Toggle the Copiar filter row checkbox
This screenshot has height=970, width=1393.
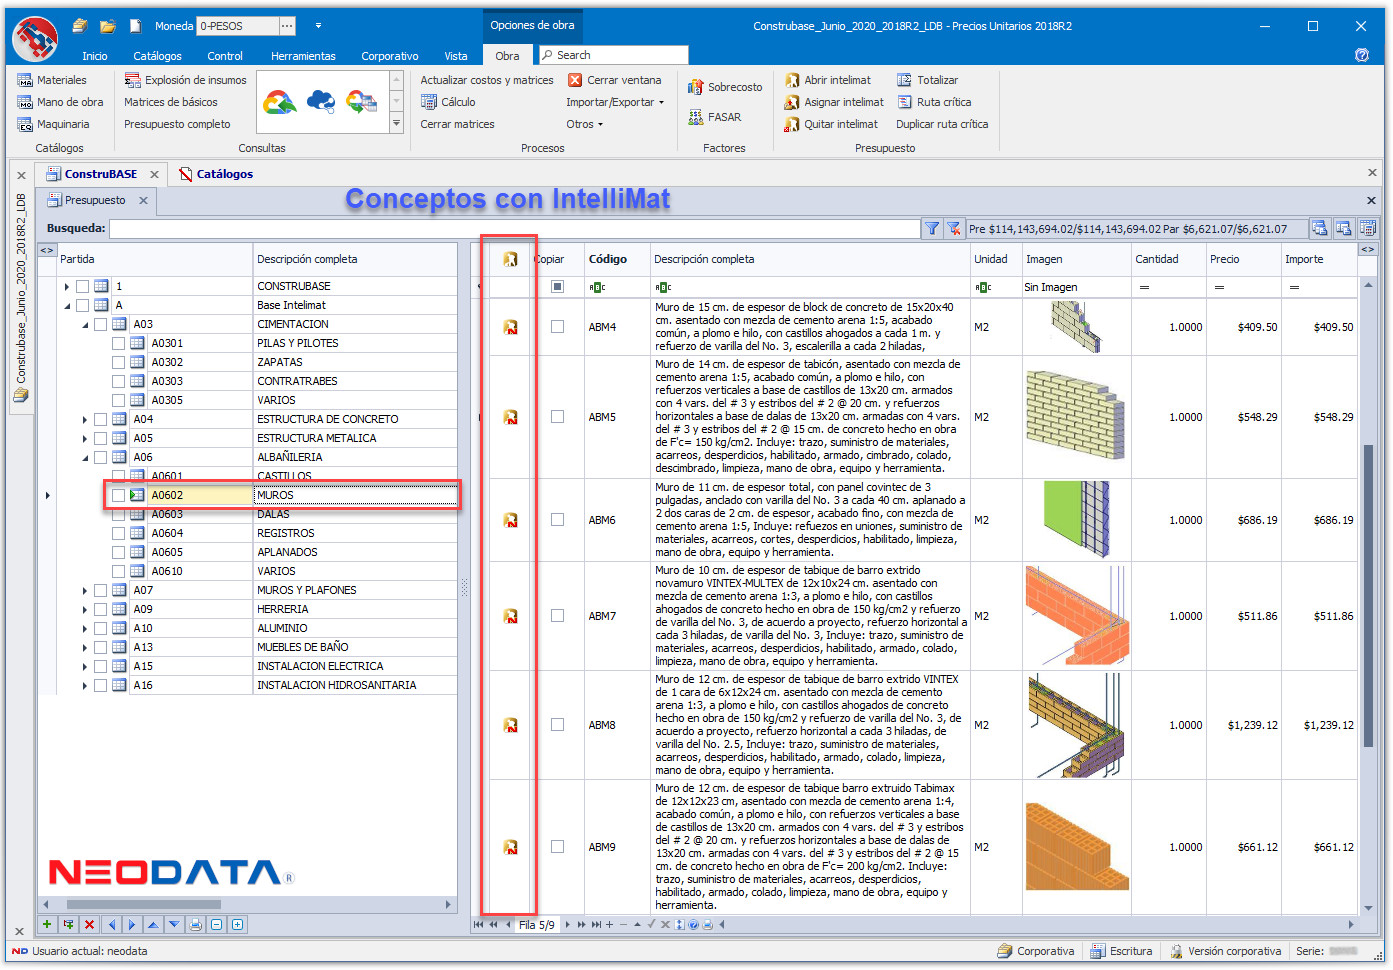coord(557,287)
